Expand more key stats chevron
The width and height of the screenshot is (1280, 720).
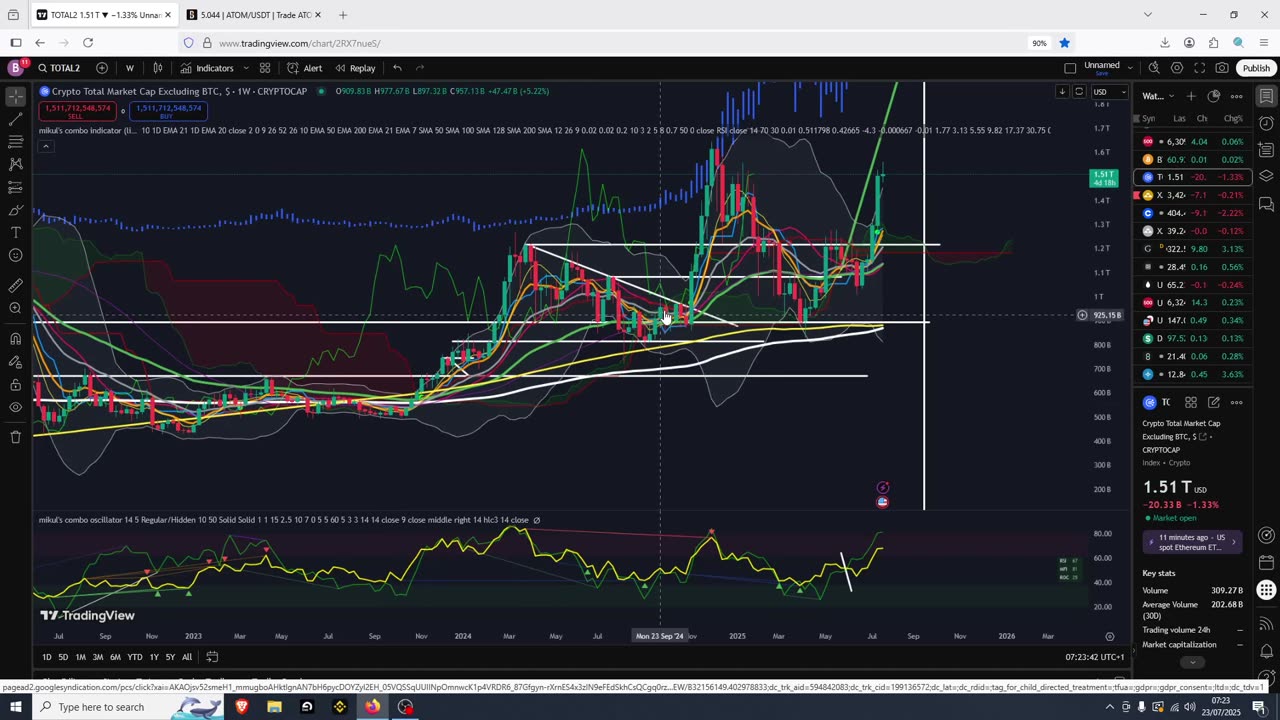pos(1191,662)
